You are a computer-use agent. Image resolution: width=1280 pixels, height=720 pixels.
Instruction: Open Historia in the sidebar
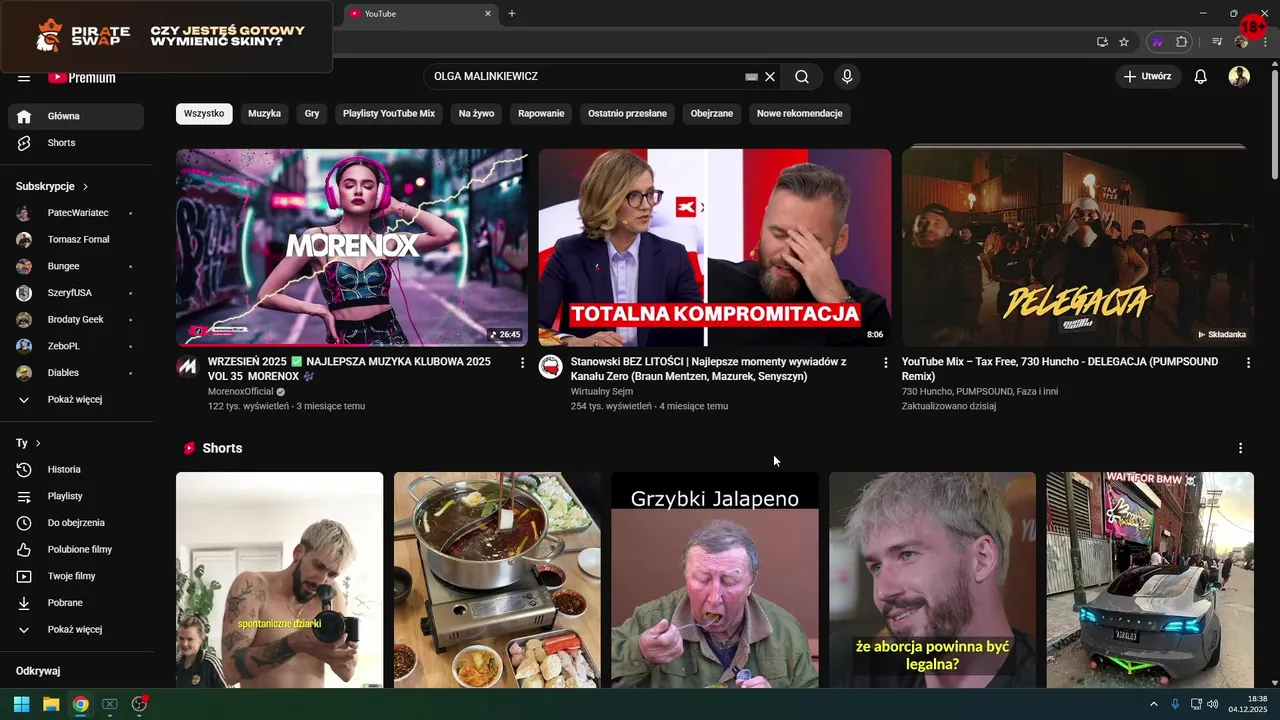point(76,470)
